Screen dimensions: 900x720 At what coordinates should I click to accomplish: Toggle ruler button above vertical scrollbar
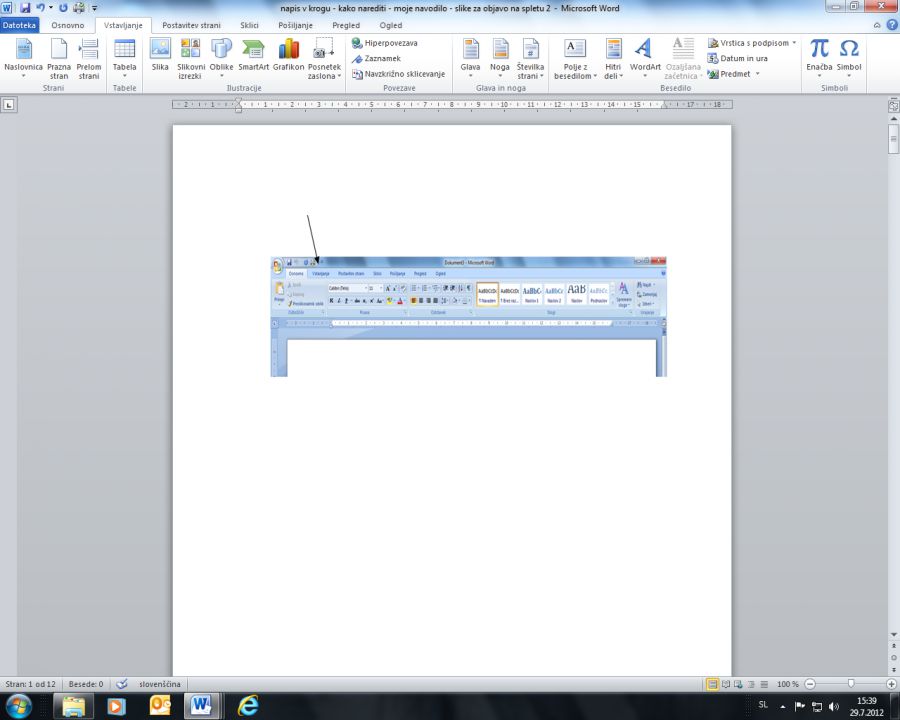point(894,105)
